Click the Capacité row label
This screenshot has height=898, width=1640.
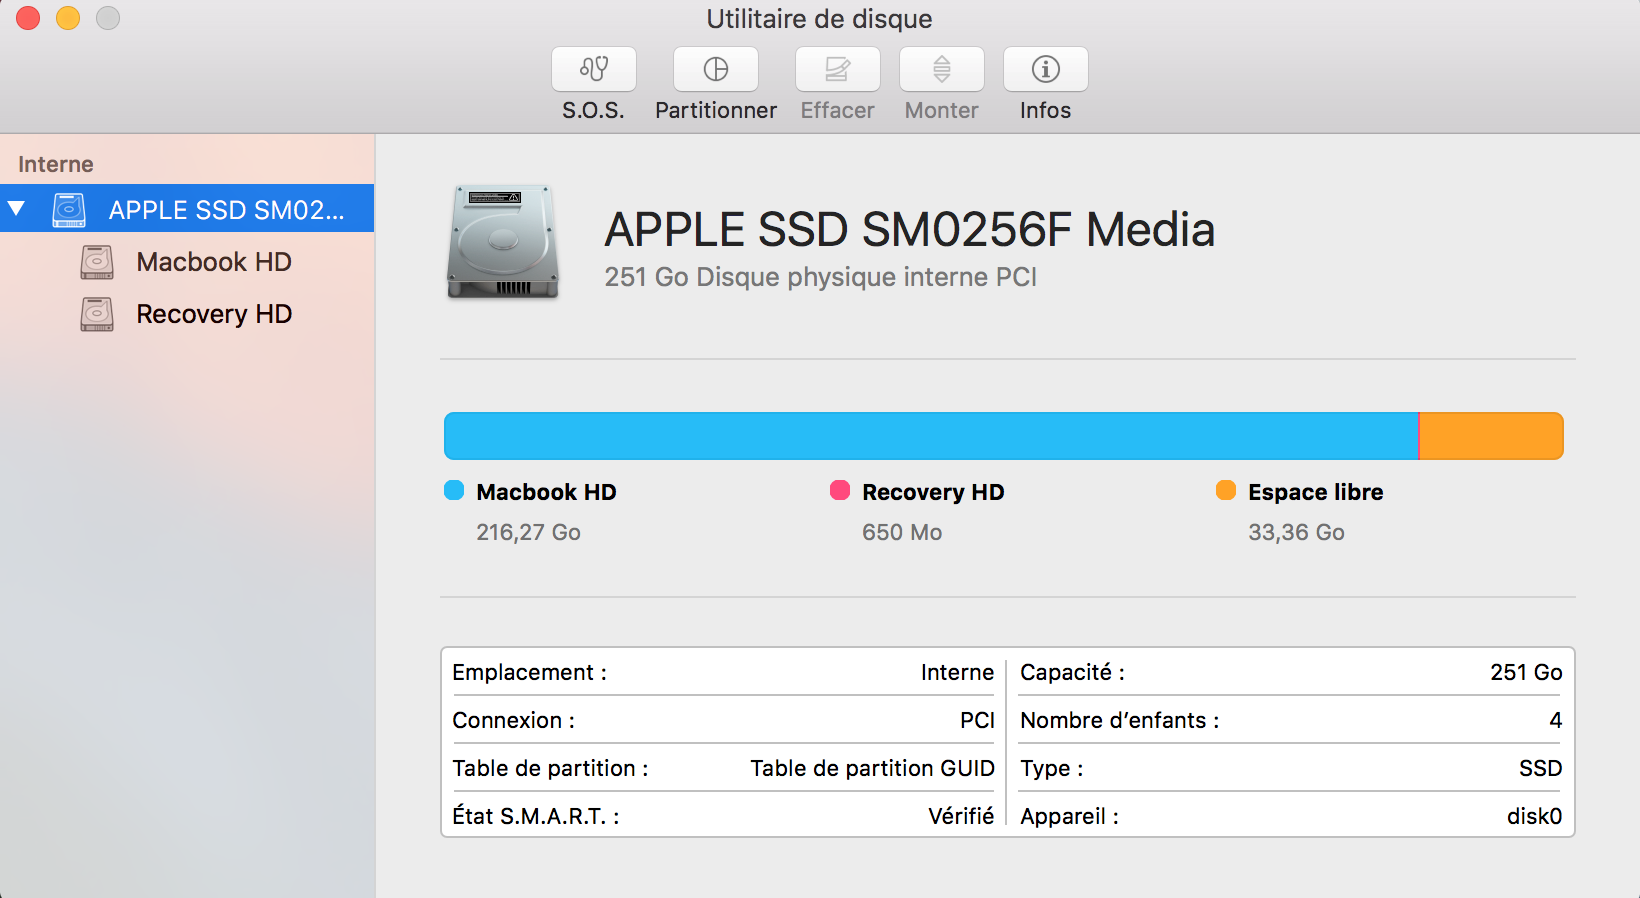tap(1073, 672)
